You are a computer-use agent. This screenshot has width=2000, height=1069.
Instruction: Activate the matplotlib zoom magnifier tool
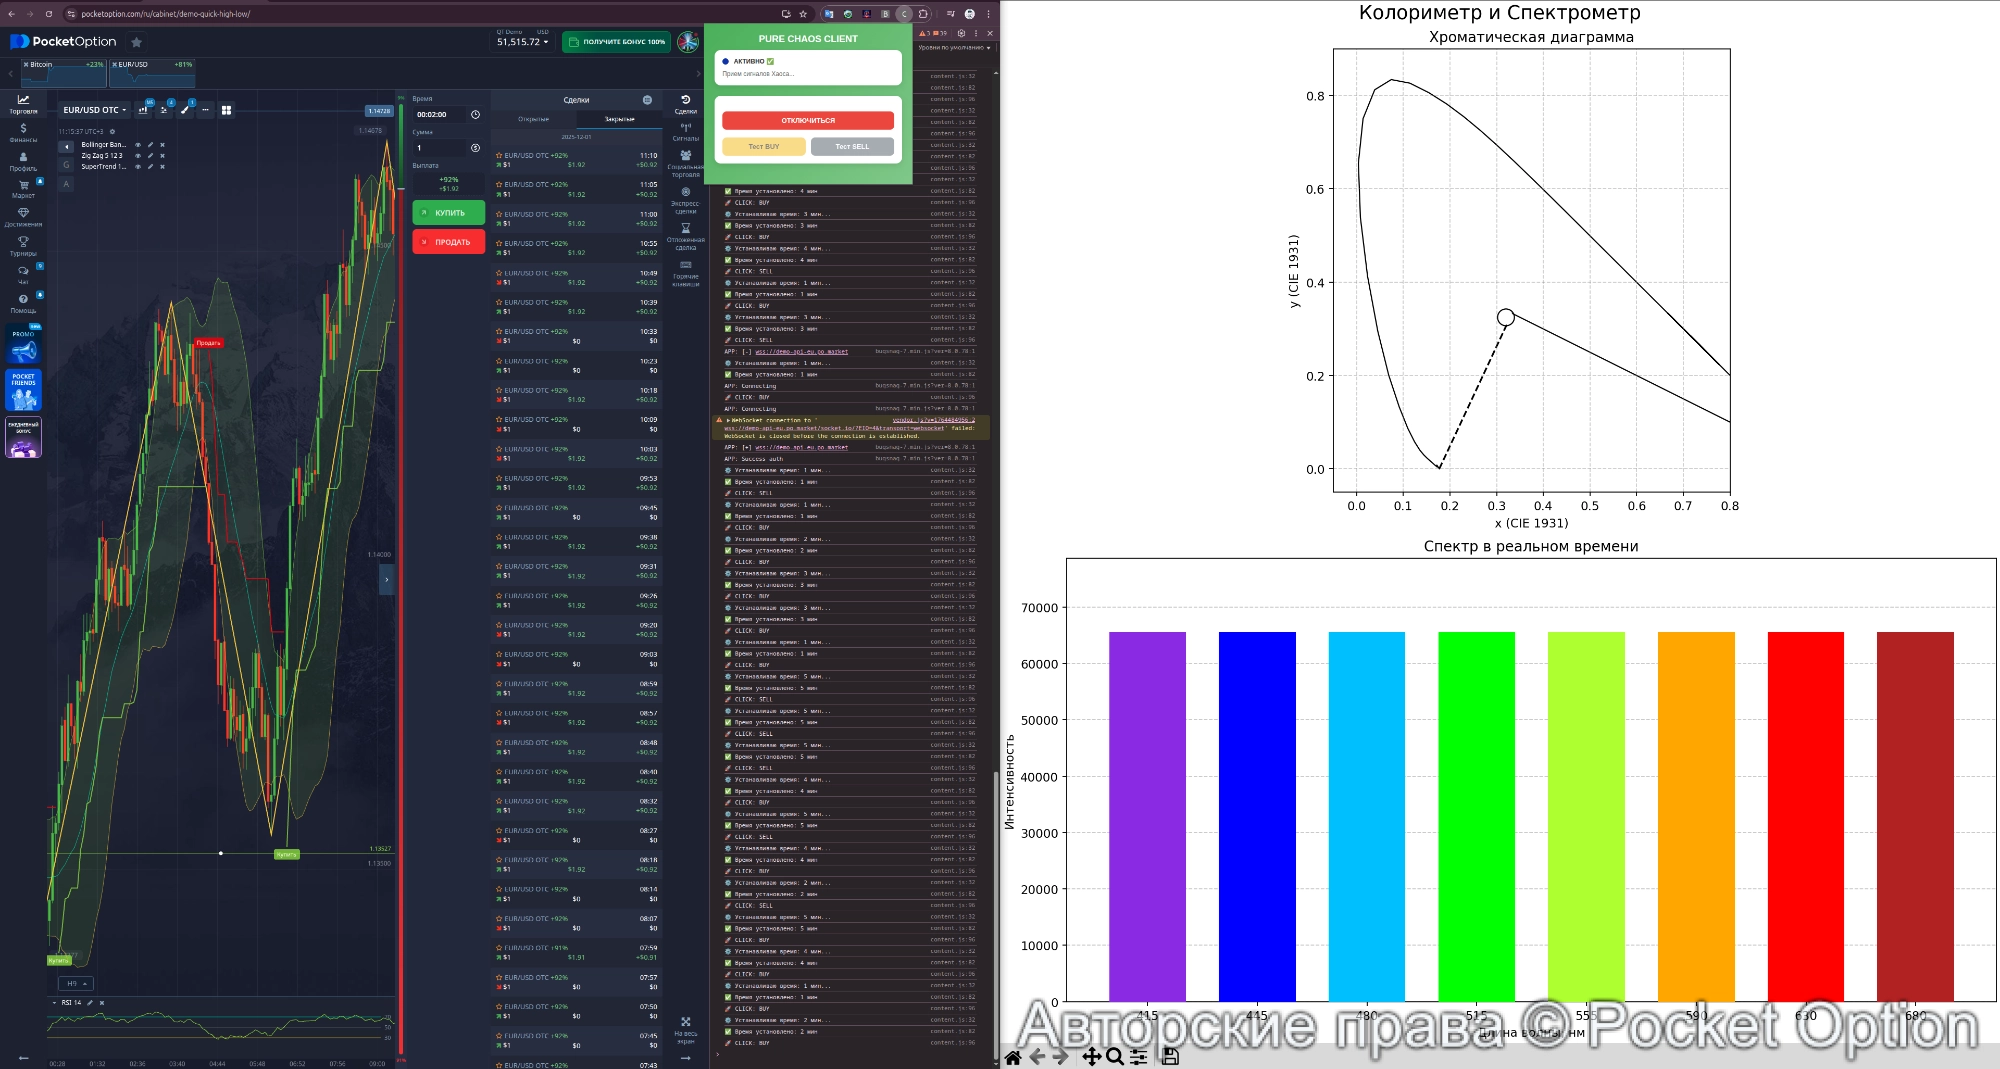[1115, 1057]
